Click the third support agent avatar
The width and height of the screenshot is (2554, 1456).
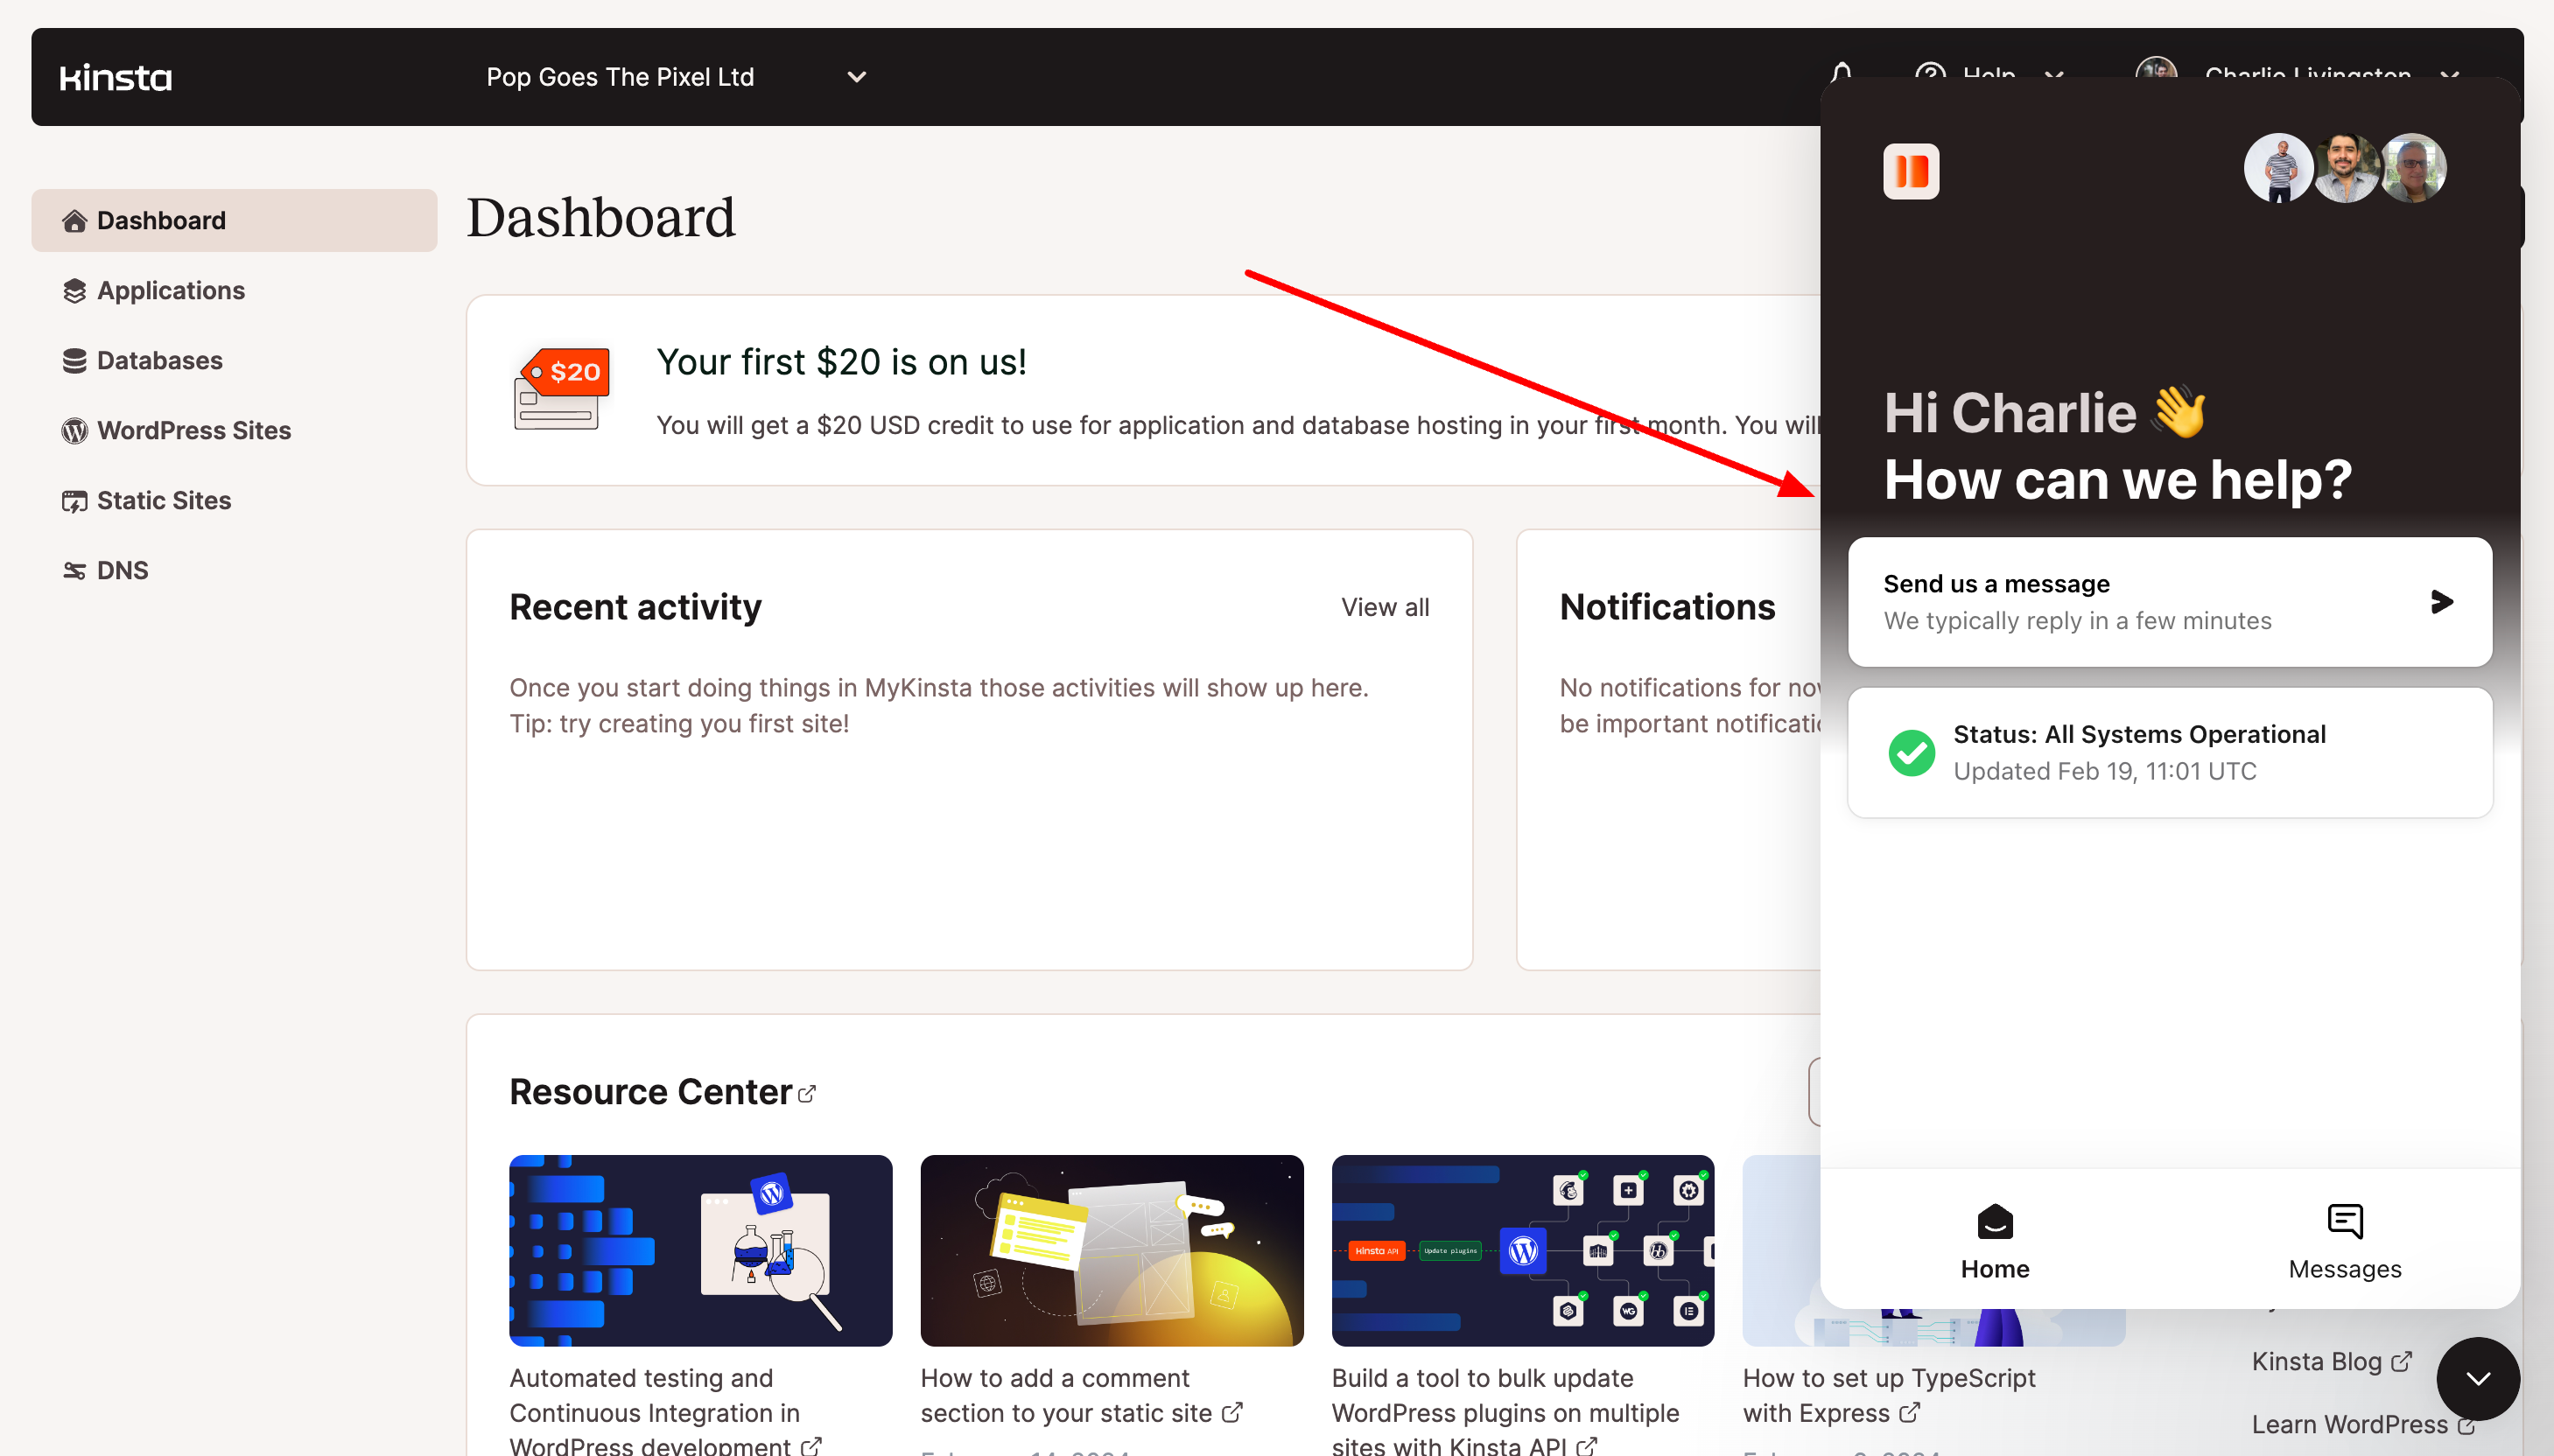pyautogui.click(x=2412, y=168)
